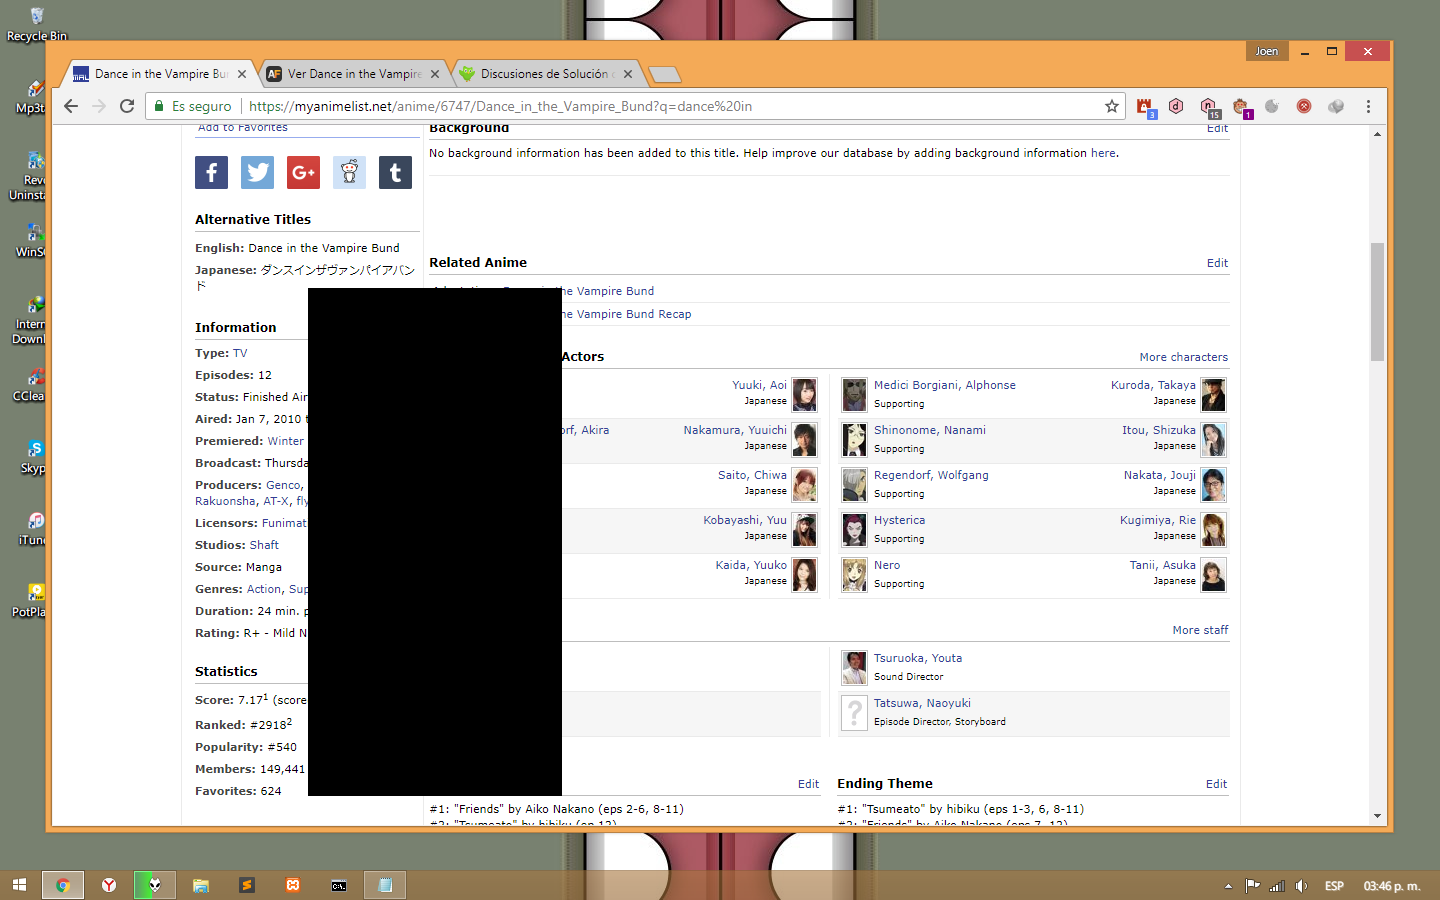Click the page's vertical scrollbar thumb
Image resolution: width=1440 pixels, height=900 pixels.
coord(1377,301)
